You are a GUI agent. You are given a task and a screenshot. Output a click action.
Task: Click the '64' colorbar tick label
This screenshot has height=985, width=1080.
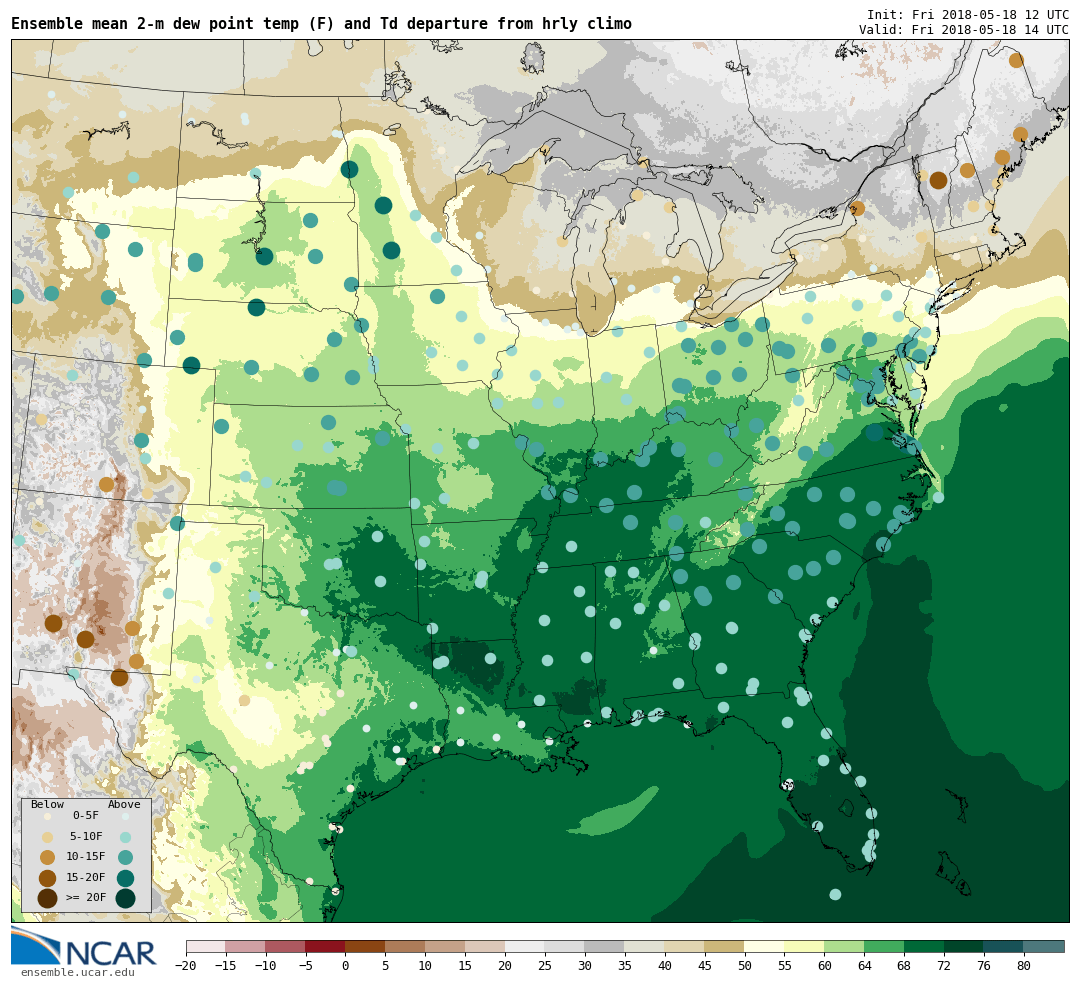click(865, 966)
